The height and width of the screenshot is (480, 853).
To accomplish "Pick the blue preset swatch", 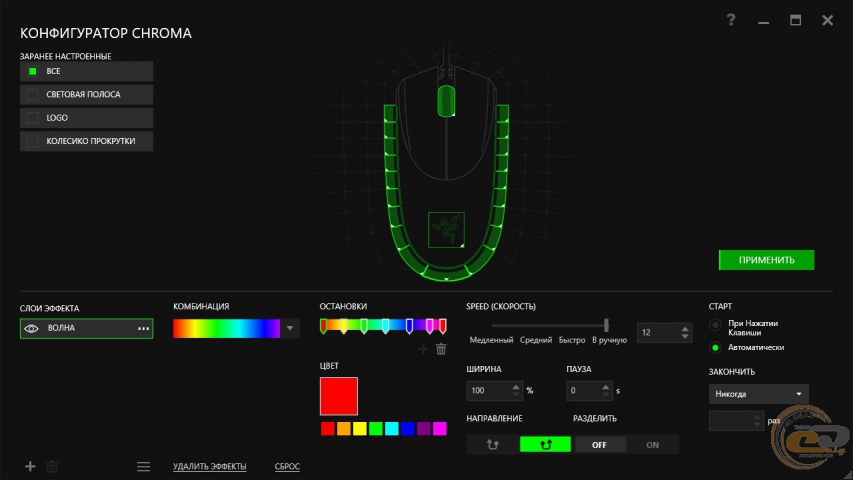I will click(407, 429).
